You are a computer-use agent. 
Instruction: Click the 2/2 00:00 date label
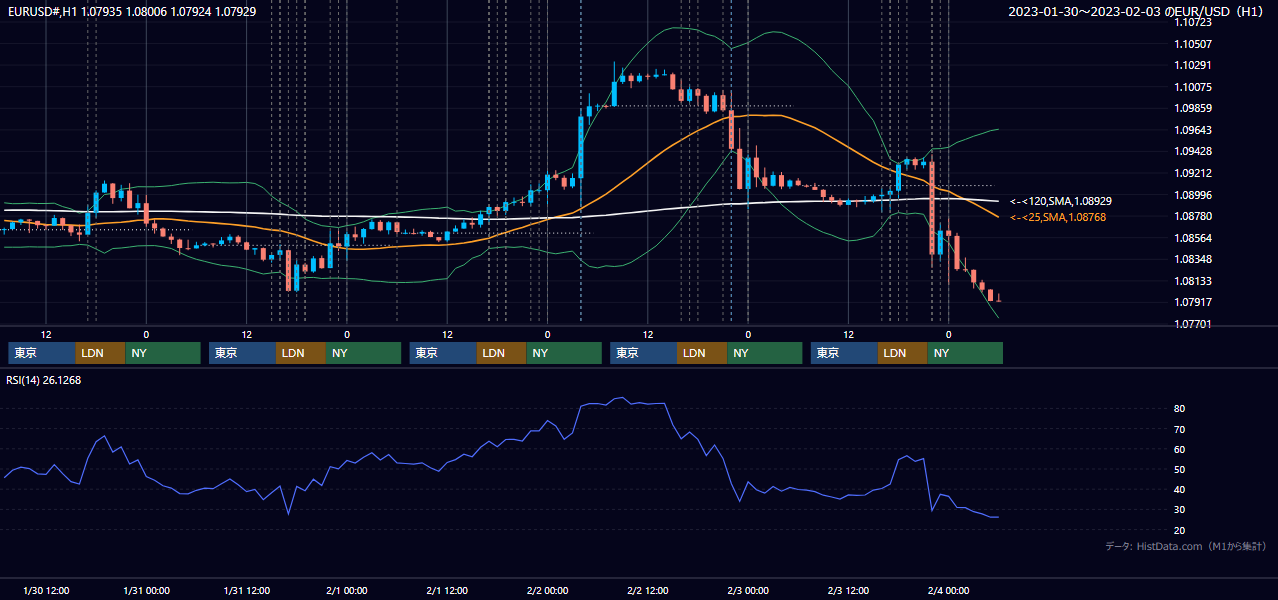tap(548, 591)
